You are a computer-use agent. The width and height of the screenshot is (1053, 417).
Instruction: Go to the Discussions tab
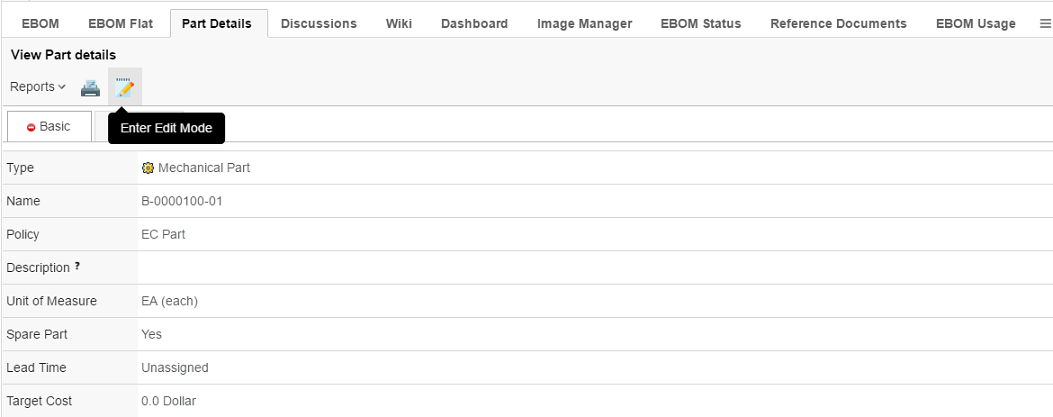(318, 24)
